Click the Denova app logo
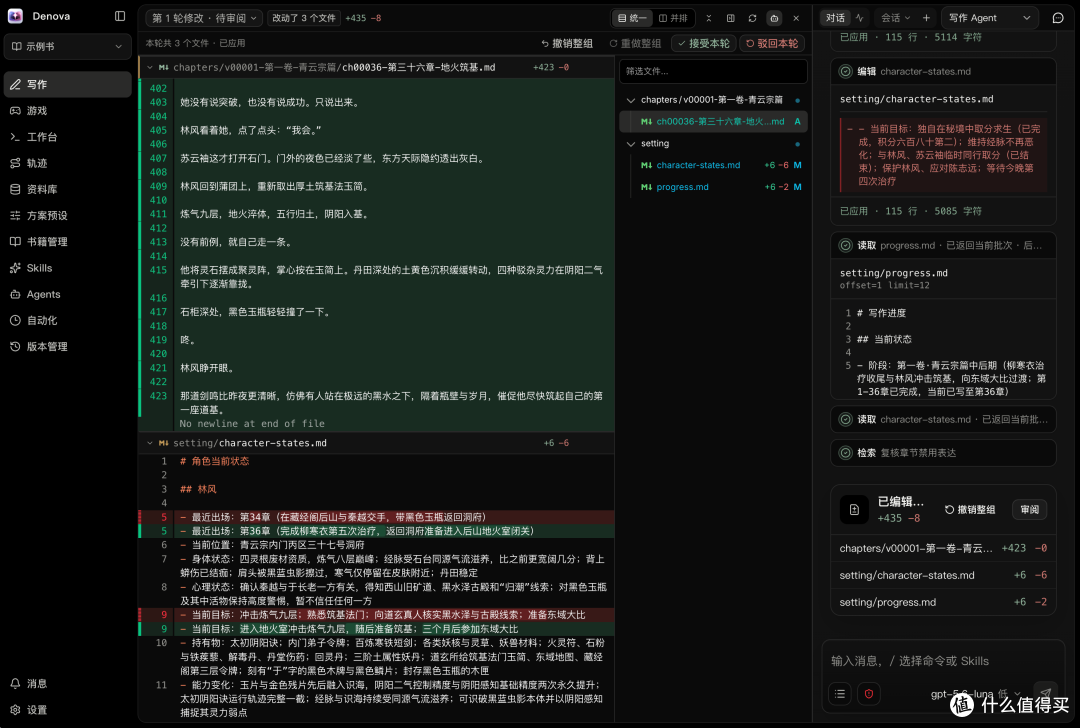 click(15, 16)
